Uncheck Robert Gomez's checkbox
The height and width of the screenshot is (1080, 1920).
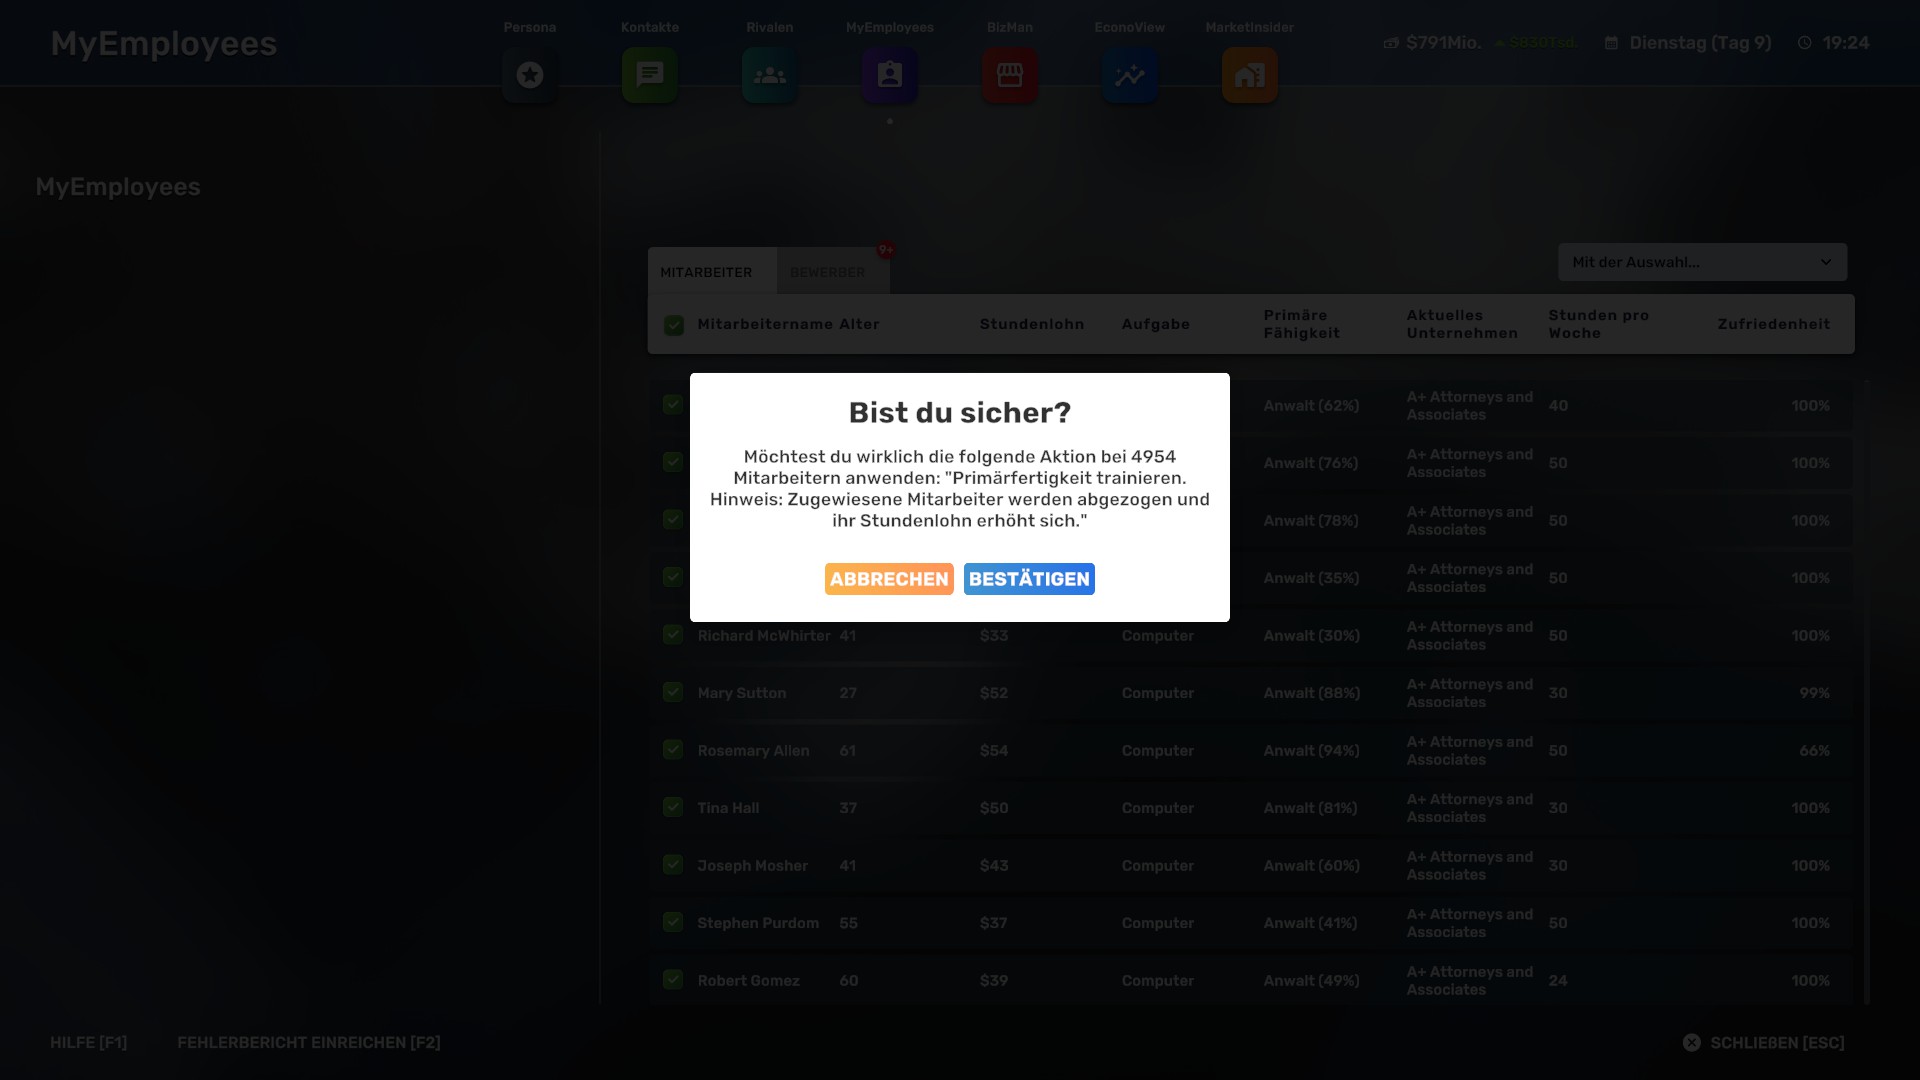click(673, 979)
